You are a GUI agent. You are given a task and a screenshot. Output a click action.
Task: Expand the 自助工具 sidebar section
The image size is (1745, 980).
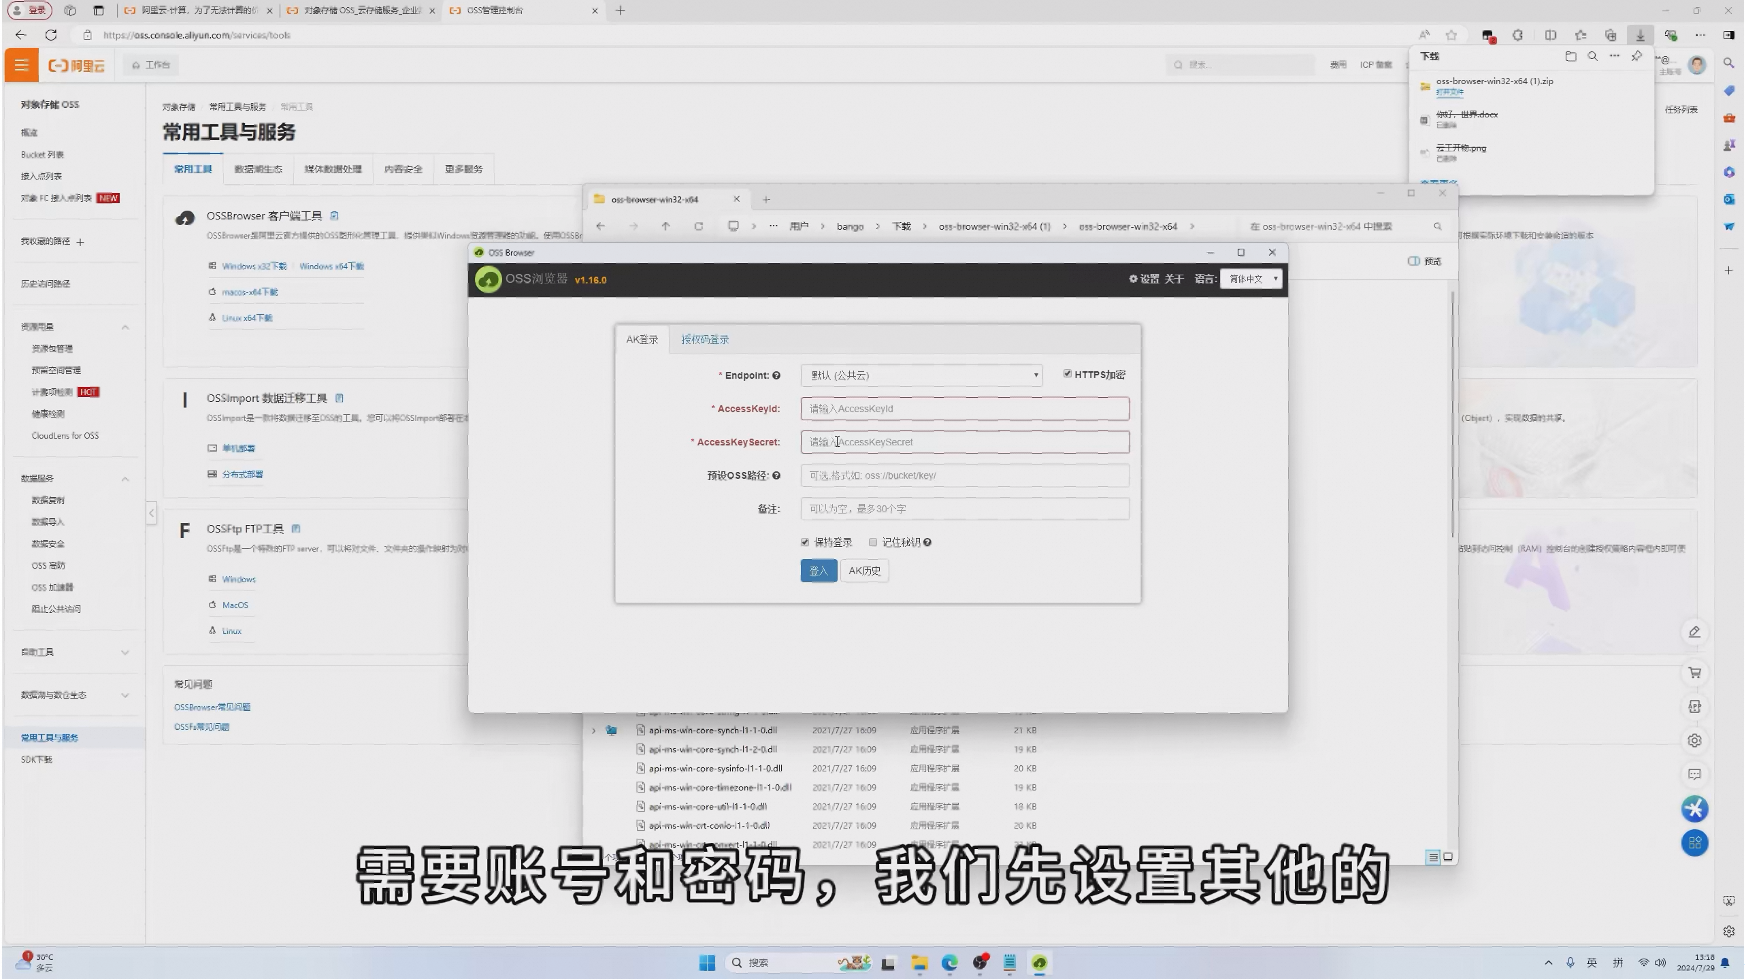click(125, 652)
